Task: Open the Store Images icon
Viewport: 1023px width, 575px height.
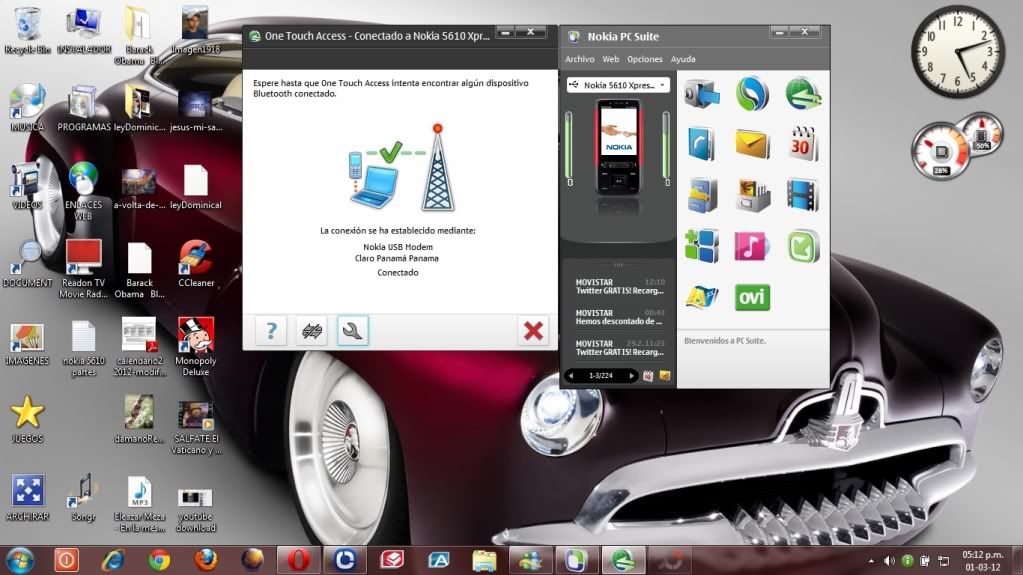Action: [752, 194]
